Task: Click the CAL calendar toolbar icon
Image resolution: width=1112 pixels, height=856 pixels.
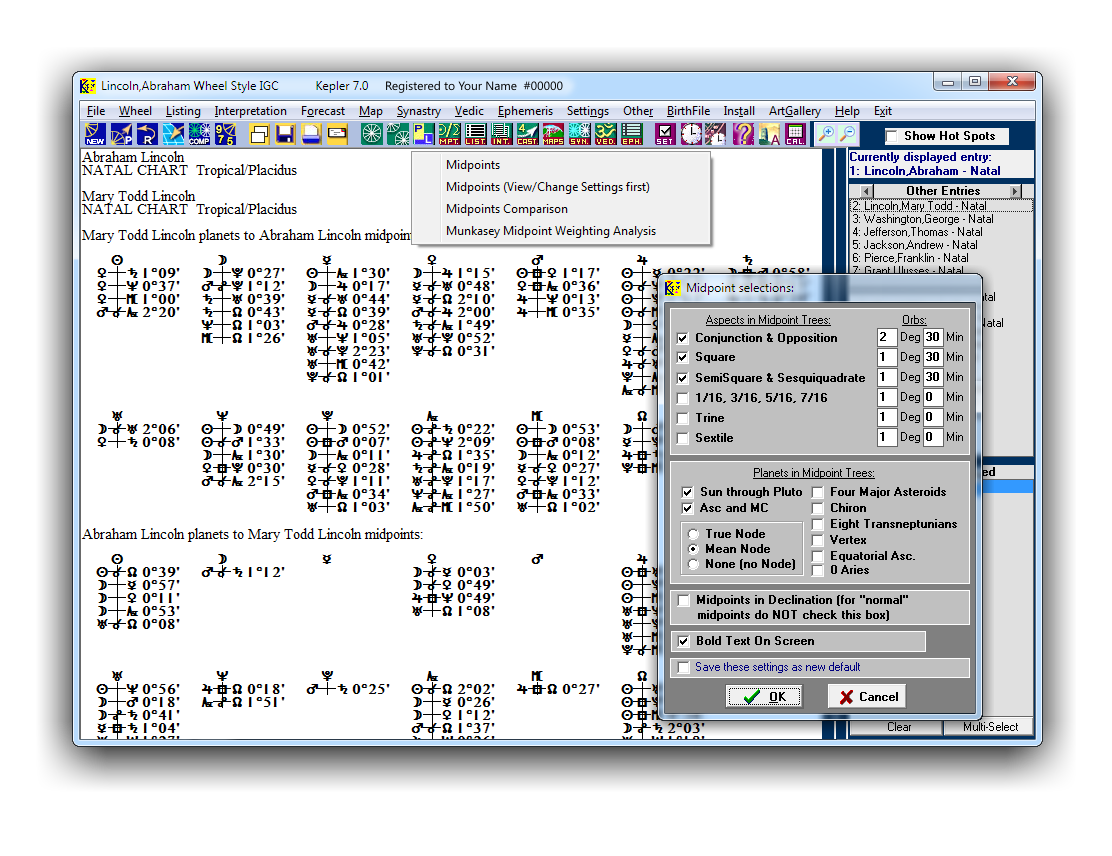Action: [x=795, y=134]
